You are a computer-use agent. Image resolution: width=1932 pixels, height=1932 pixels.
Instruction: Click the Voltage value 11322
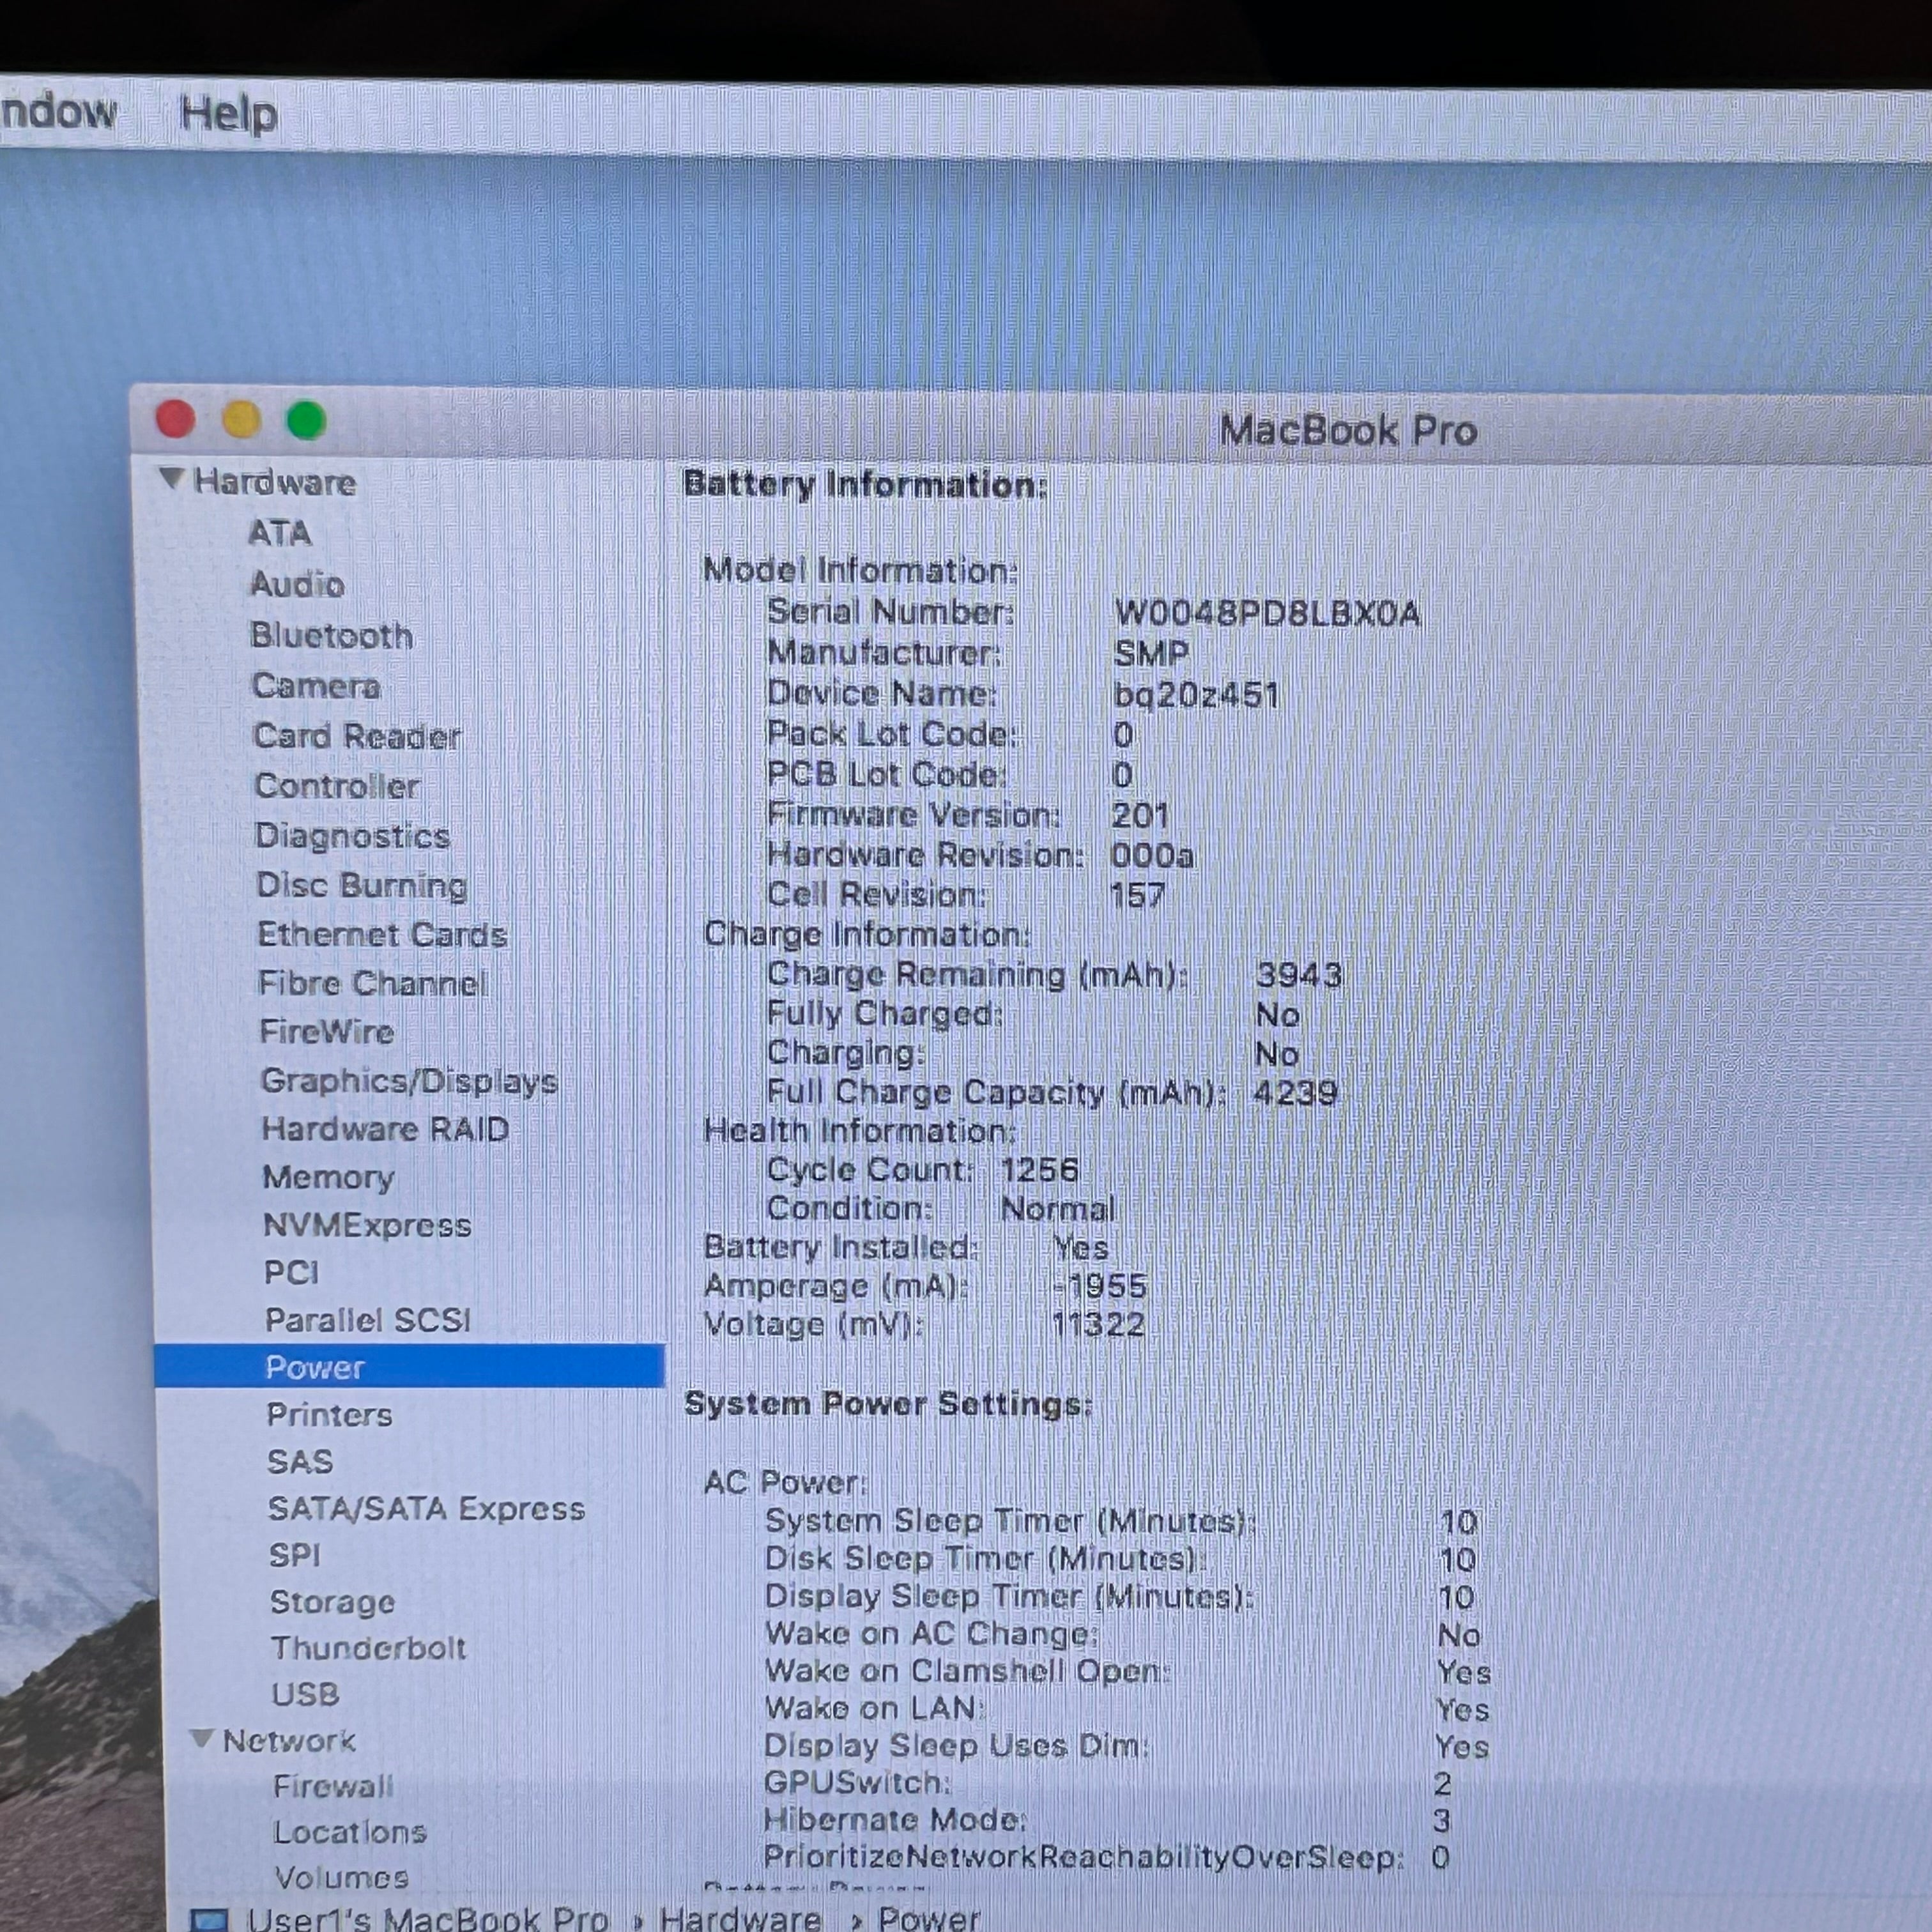pyautogui.click(x=1098, y=1325)
